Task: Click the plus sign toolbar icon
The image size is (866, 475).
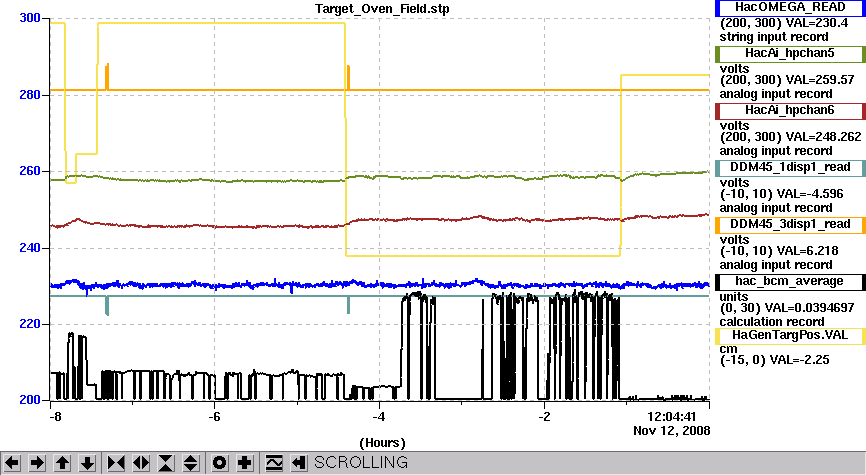Action: (245, 463)
